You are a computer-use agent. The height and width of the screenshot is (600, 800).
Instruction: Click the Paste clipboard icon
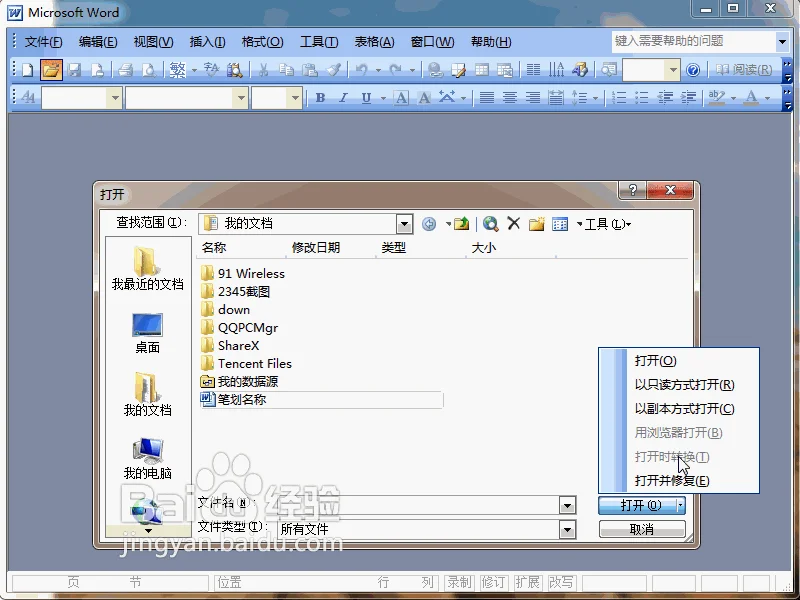[x=310, y=69]
